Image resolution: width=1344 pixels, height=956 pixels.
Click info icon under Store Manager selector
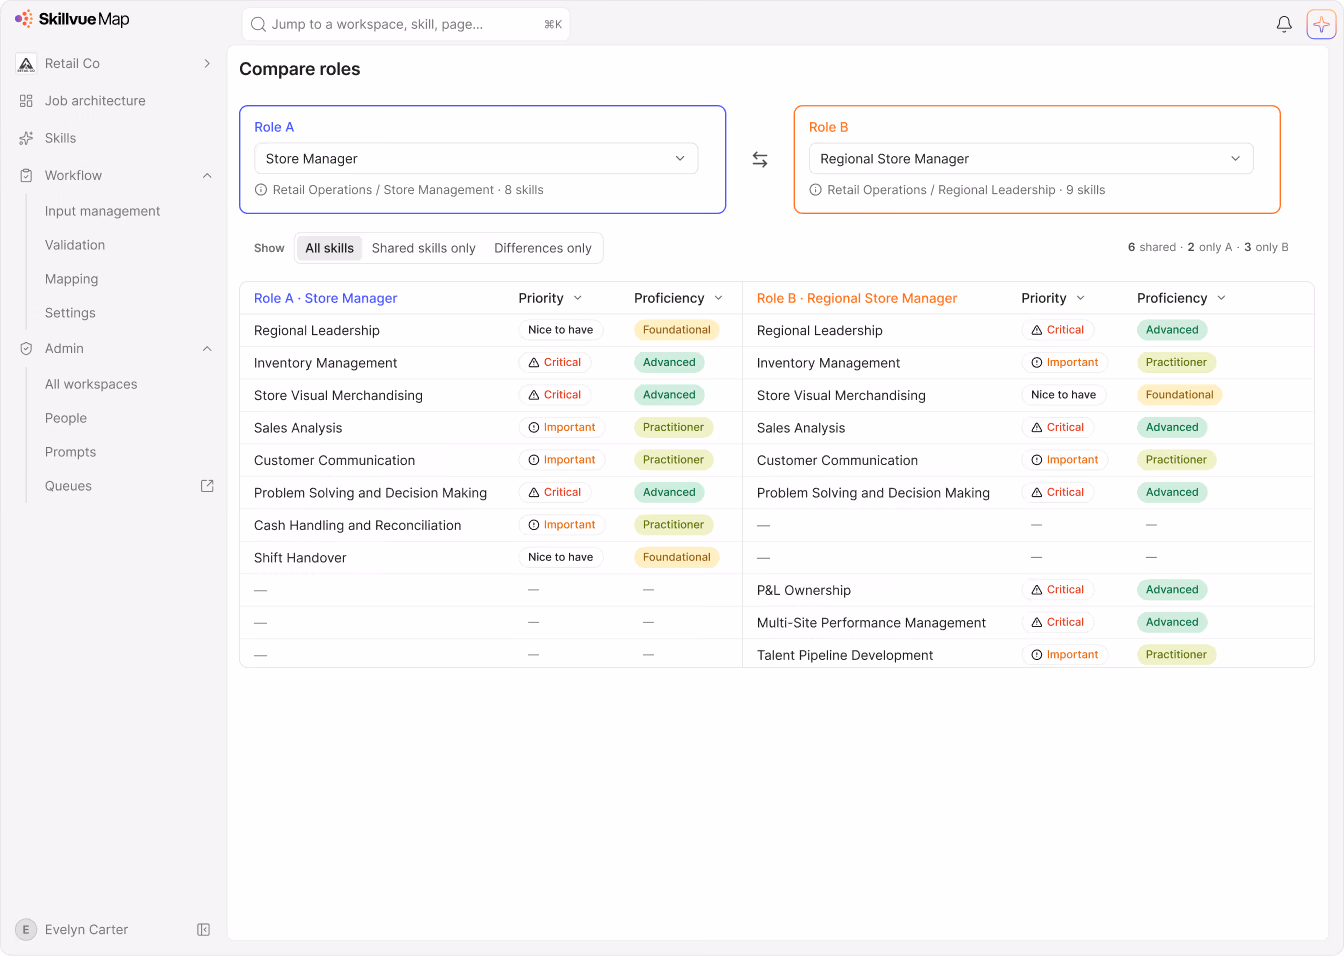(x=261, y=190)
